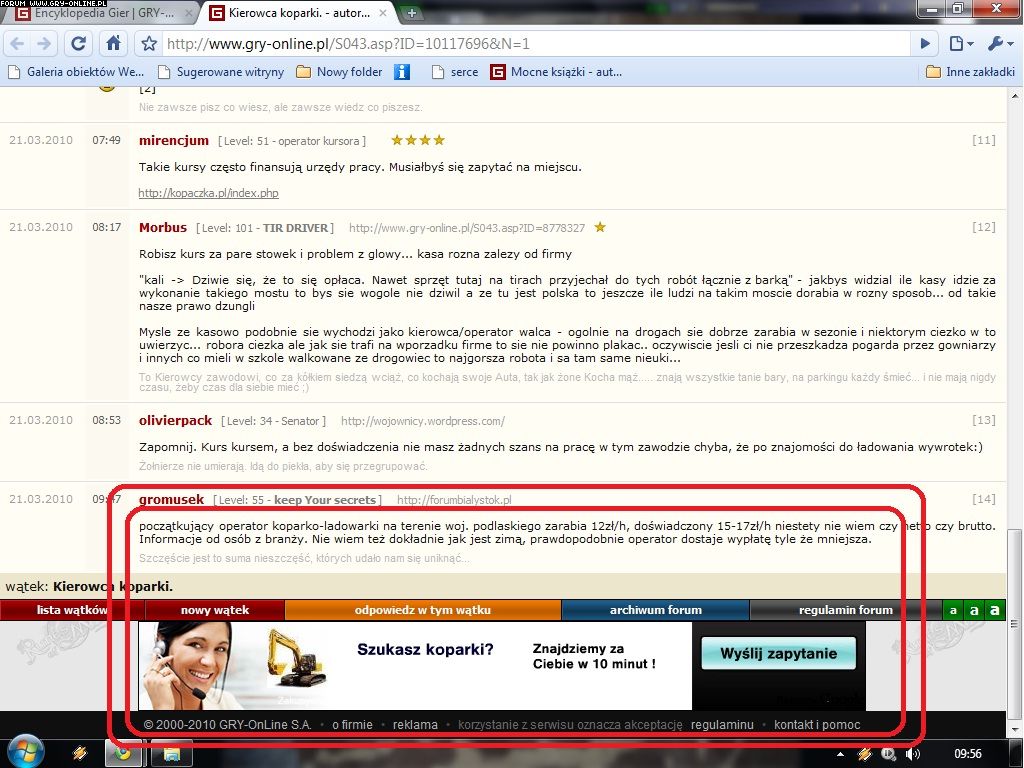The width and height of the screenshot is (1024, 768).
Task: Reload the current page
Action: point(78,44)
